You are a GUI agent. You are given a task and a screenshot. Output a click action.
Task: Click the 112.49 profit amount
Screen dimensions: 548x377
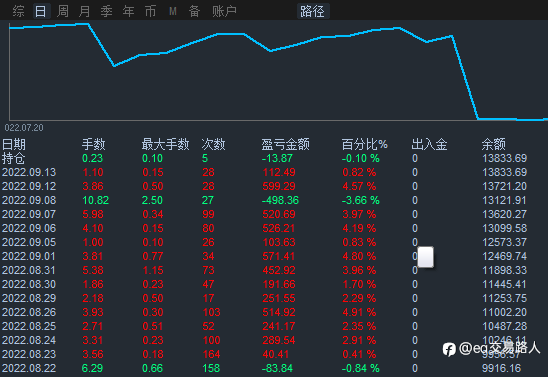coord(279,172)
